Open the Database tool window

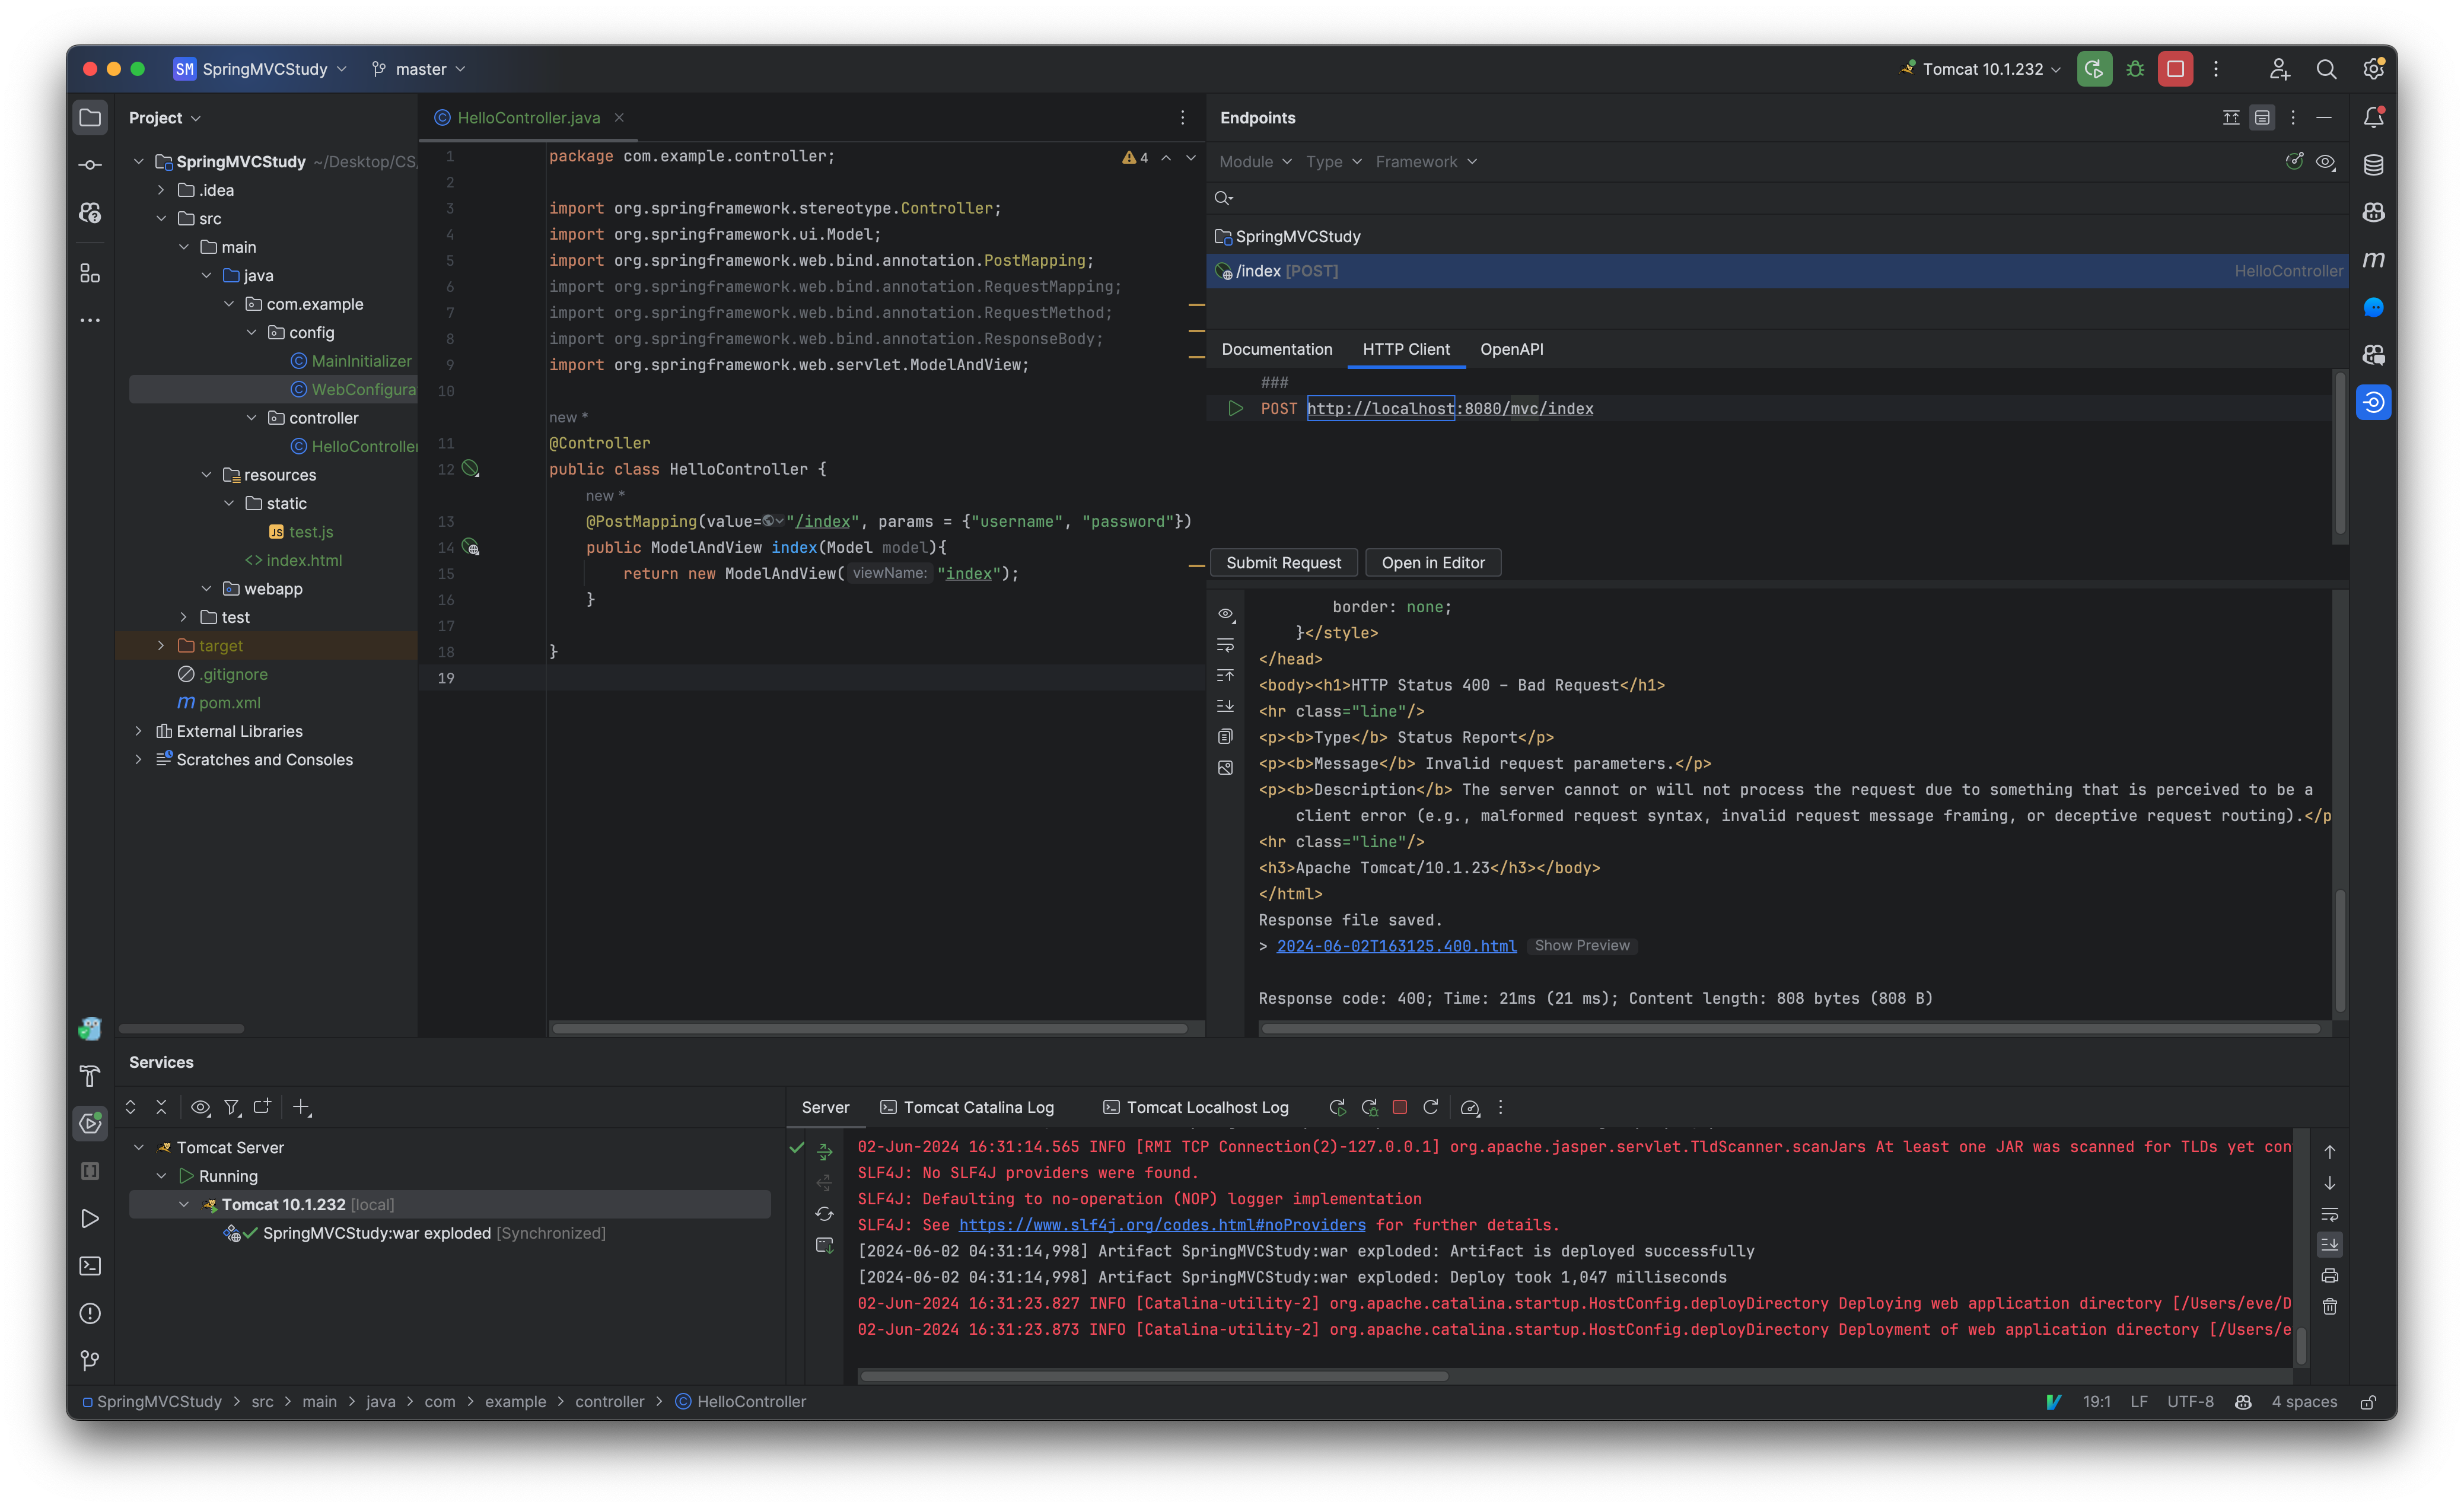(2374, 165)
